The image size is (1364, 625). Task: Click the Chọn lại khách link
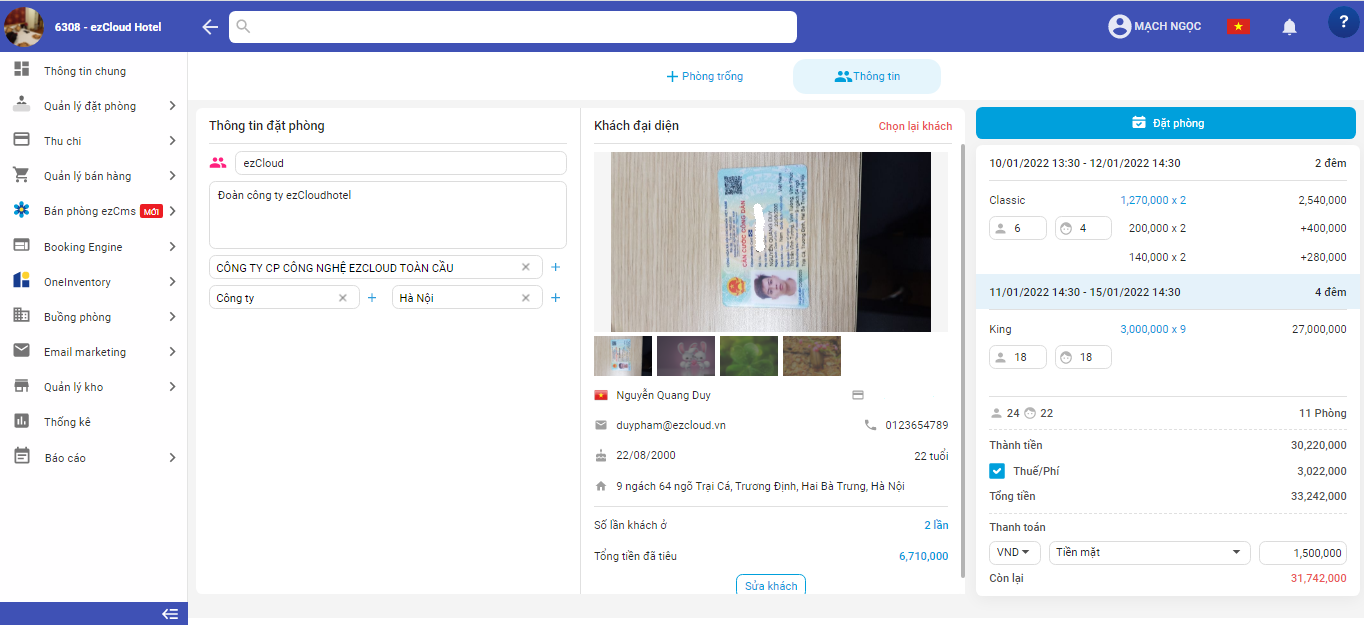click(915, 126)
